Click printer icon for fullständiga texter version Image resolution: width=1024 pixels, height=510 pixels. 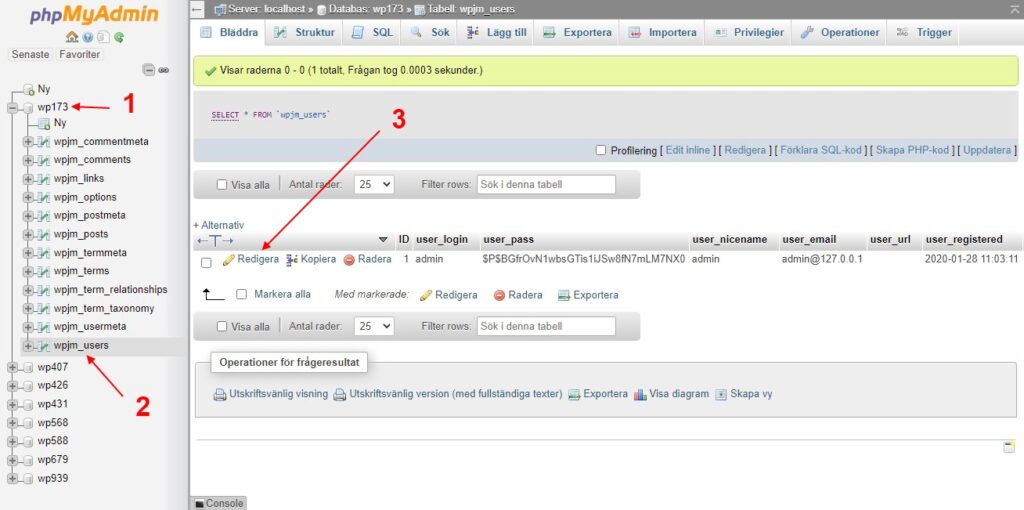(340, 394)
